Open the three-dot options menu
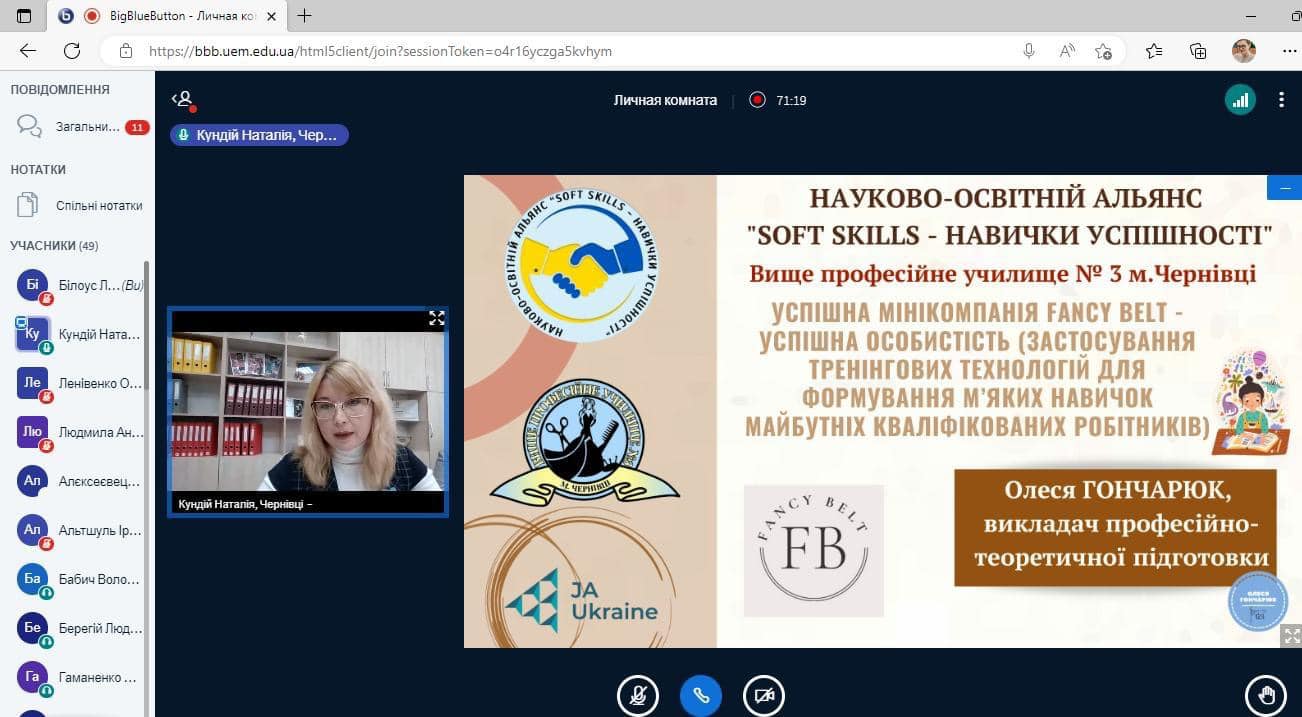This screenshot has width=1302, height=717. click(1281, 99)
